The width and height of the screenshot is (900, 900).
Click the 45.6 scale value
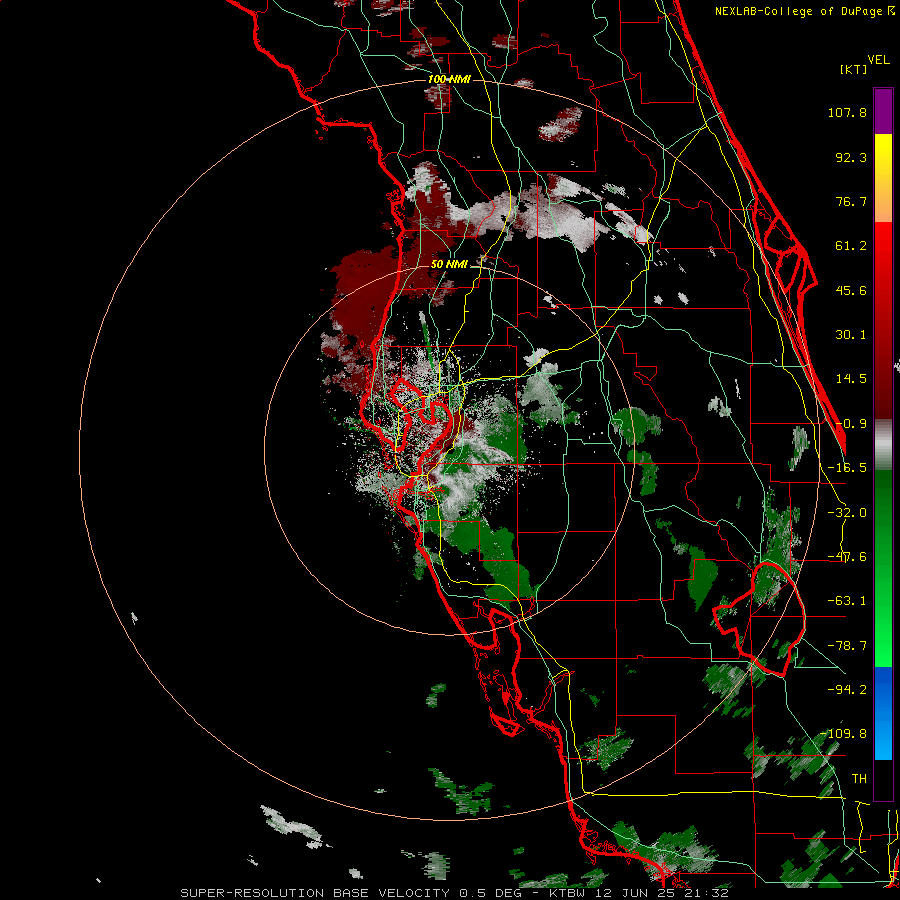pyautogui.click(x=851, y=290)
